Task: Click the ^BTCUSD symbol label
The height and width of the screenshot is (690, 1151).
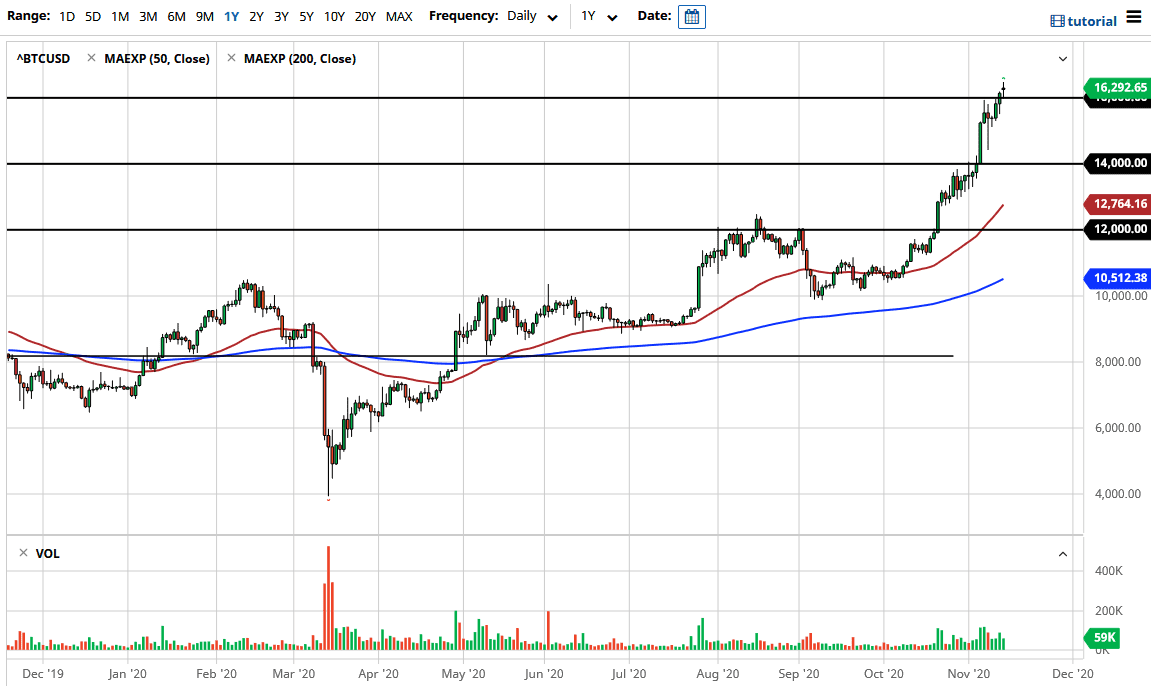Action: [42, 58]
